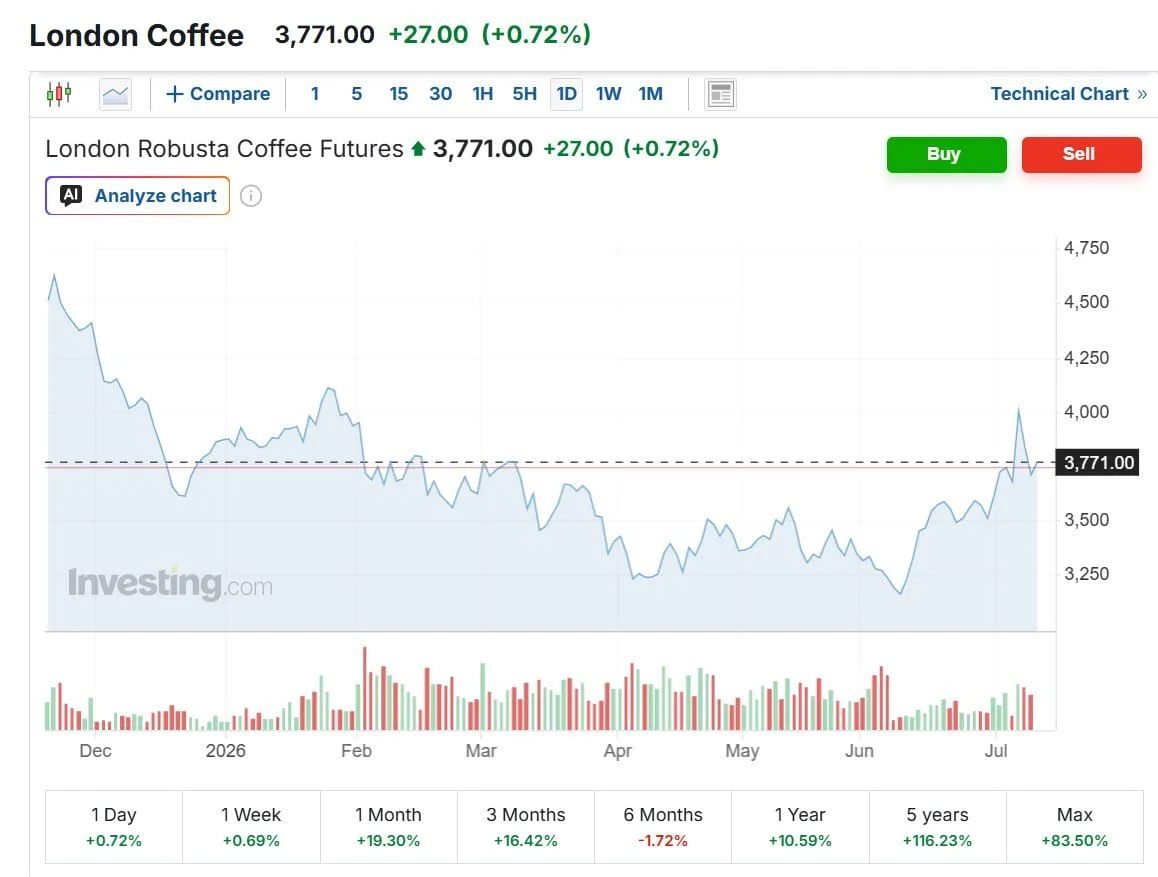Click the plus Compare icon
This screenshot has width=1158, height=877.
click(174, 94)
